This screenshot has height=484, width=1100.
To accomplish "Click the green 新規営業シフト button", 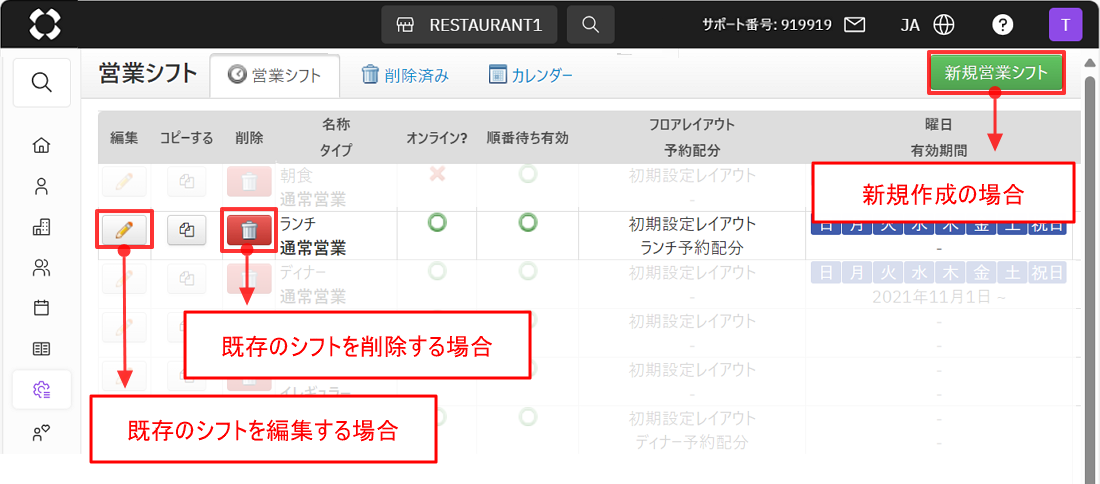I will click(x=995, y=73).
